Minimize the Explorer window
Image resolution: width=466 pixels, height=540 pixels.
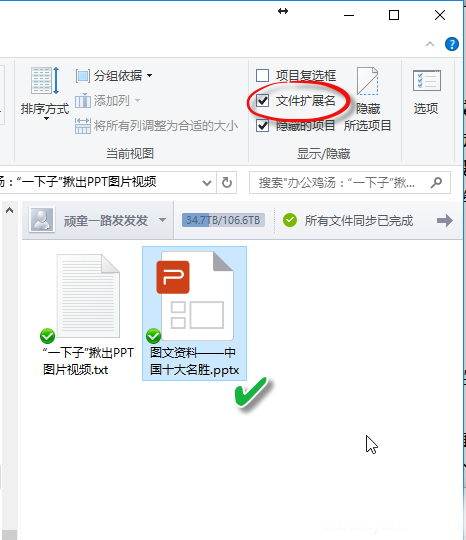tap(349, 15)
